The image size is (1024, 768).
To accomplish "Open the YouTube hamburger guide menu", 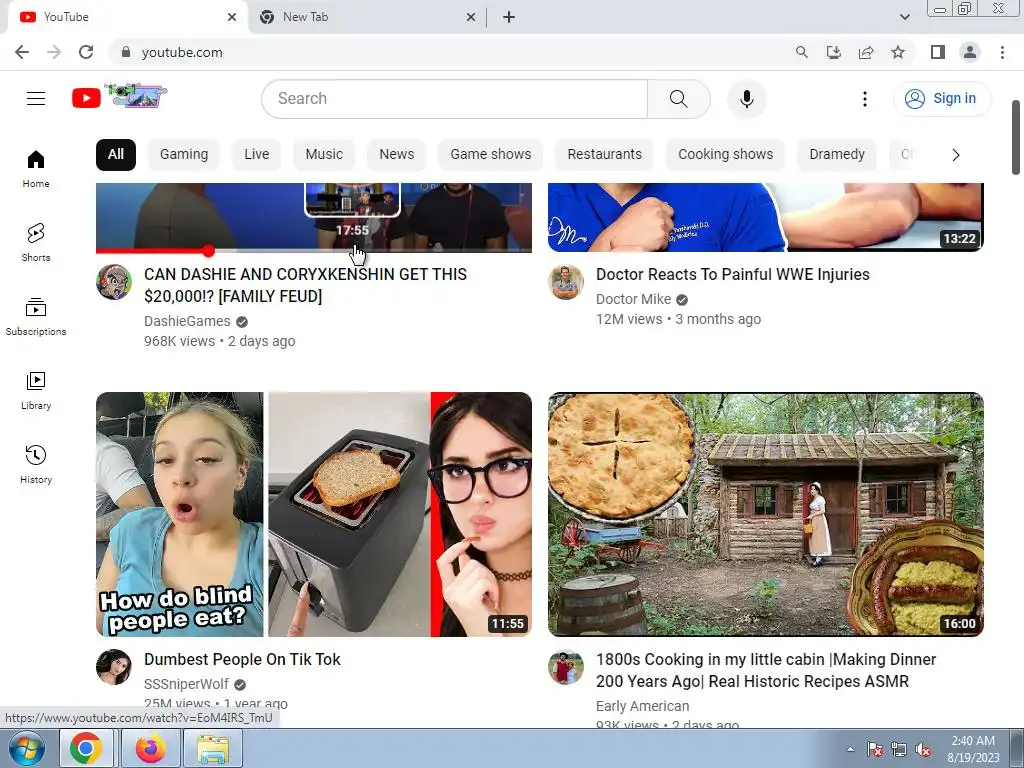I will pyautogui.click(x=36, y=99).
